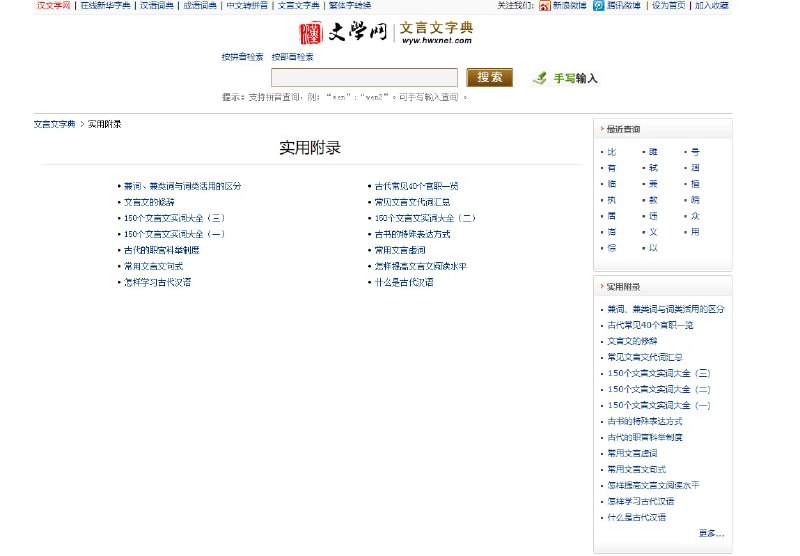The height and width of the screenshot is (556, 800).
Task: Click the Sina Weibo icon
Action: [545, 6]
